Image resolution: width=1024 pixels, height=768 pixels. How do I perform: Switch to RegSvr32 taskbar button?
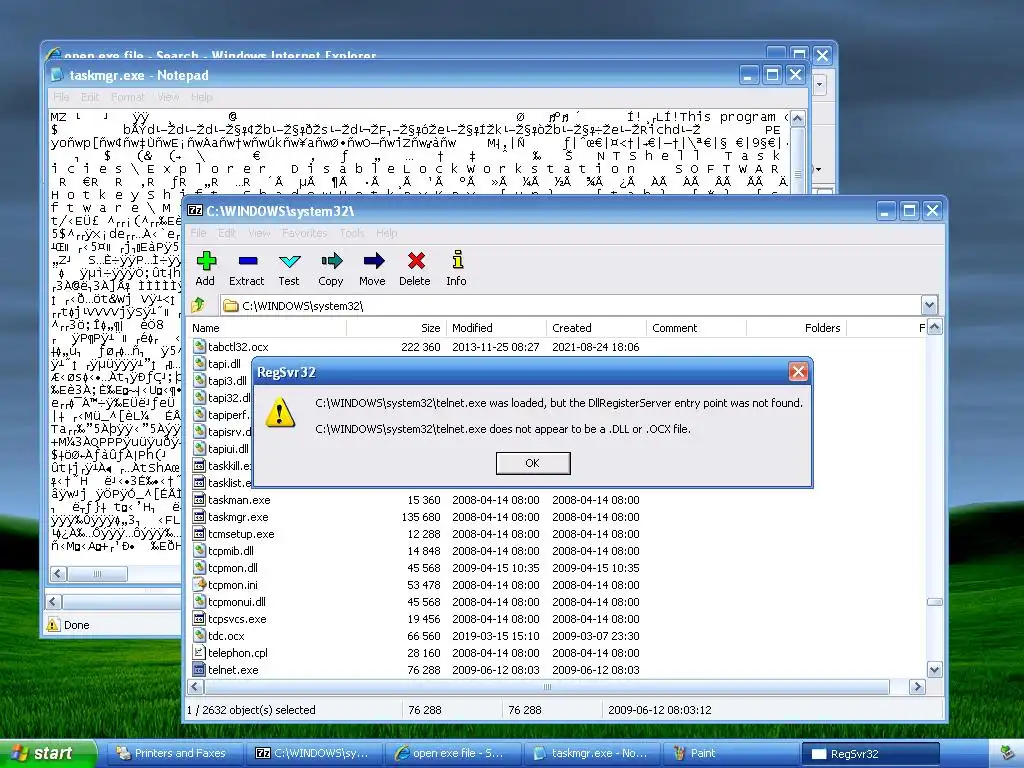click(870, 754)
